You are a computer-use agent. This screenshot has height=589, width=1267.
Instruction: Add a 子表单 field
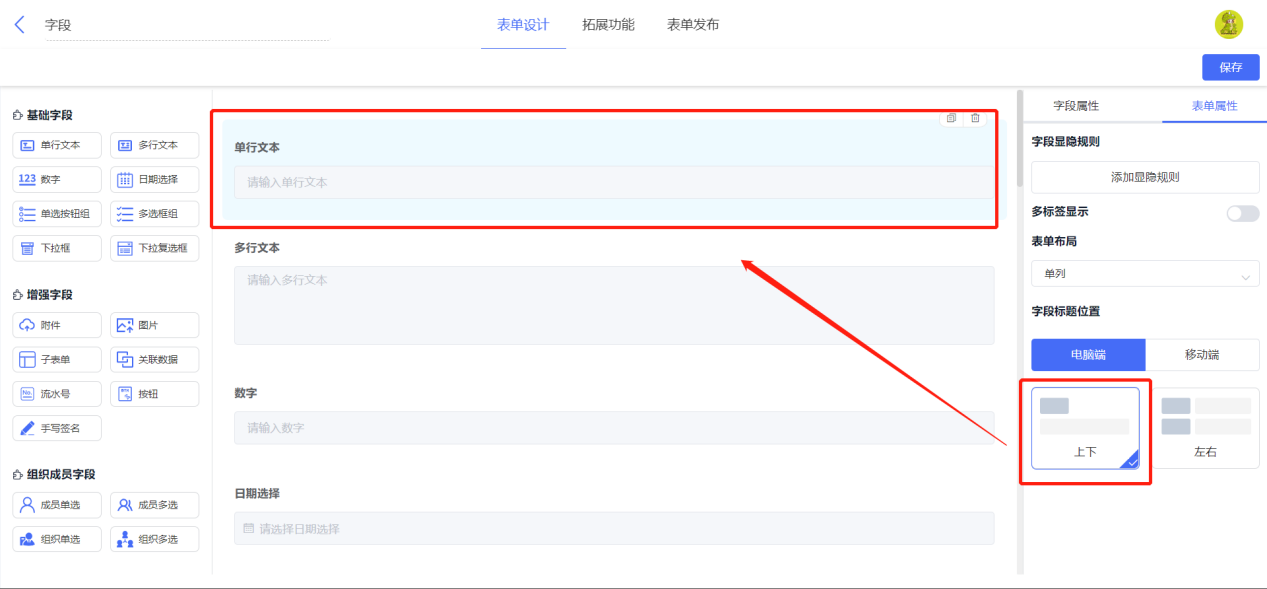(57, 360)
